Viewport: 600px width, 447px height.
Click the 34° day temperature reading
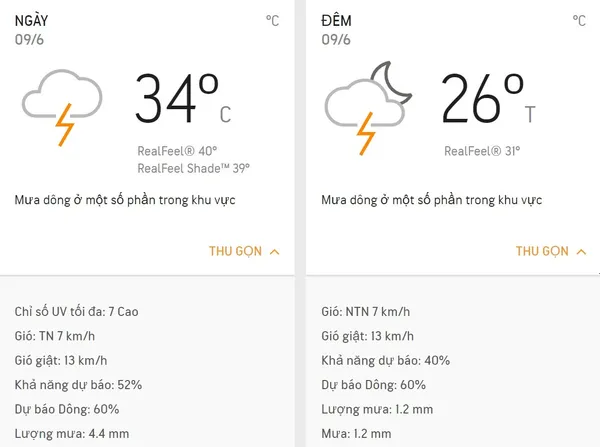click(183, 99)
